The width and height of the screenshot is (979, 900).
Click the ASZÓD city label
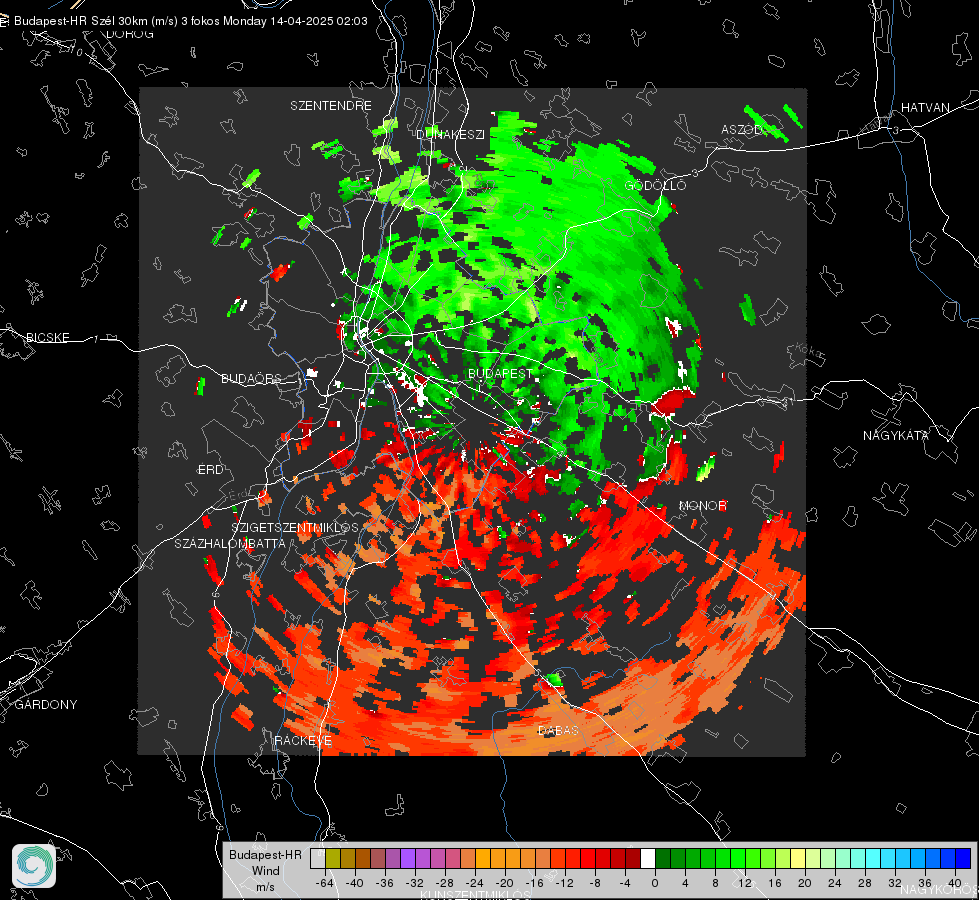click(x=742, y=129)
